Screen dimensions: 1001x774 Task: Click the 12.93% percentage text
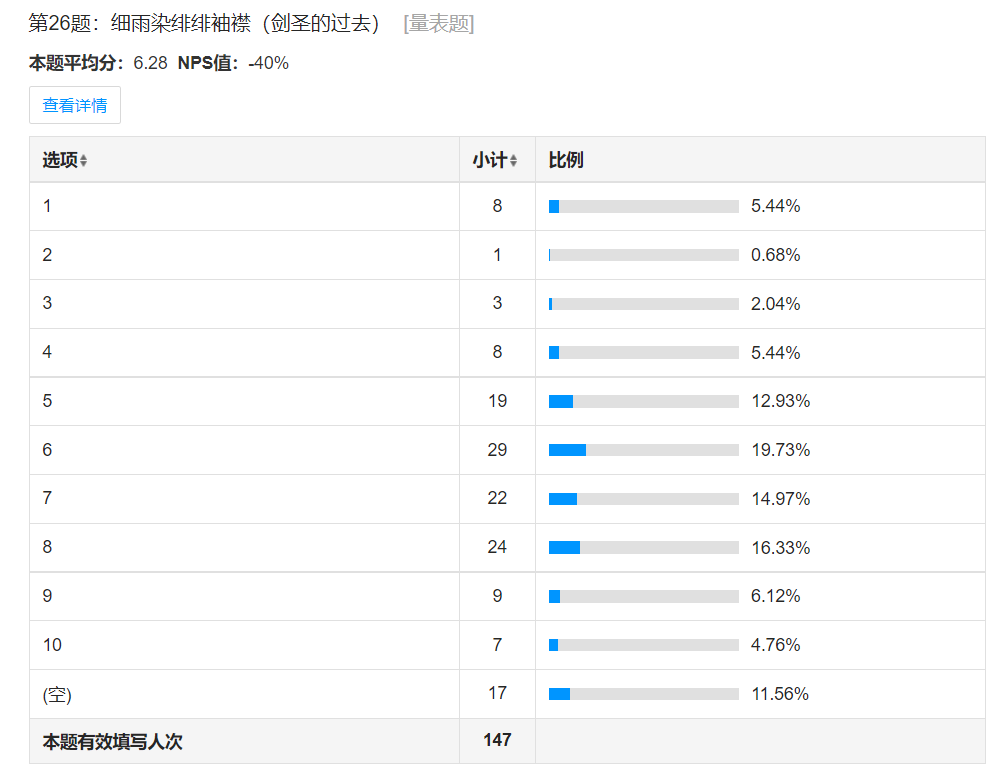(x=780, y=401)
